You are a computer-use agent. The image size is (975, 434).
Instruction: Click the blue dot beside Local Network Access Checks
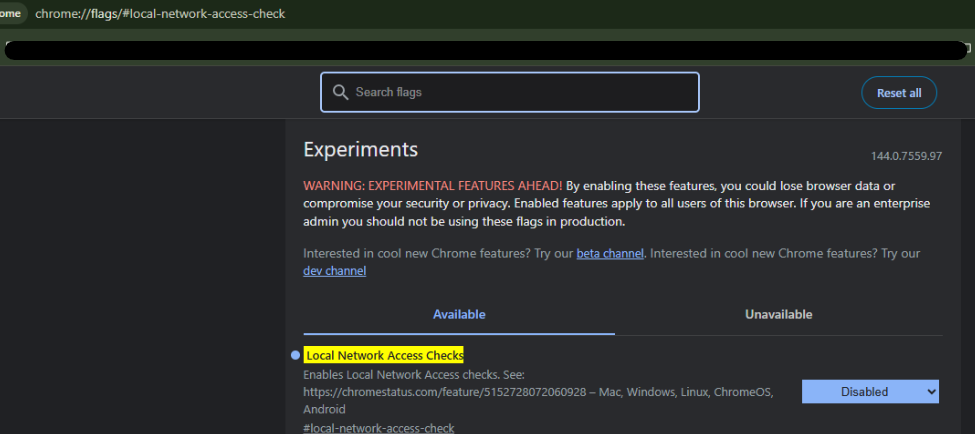click(x=295, y=356)
